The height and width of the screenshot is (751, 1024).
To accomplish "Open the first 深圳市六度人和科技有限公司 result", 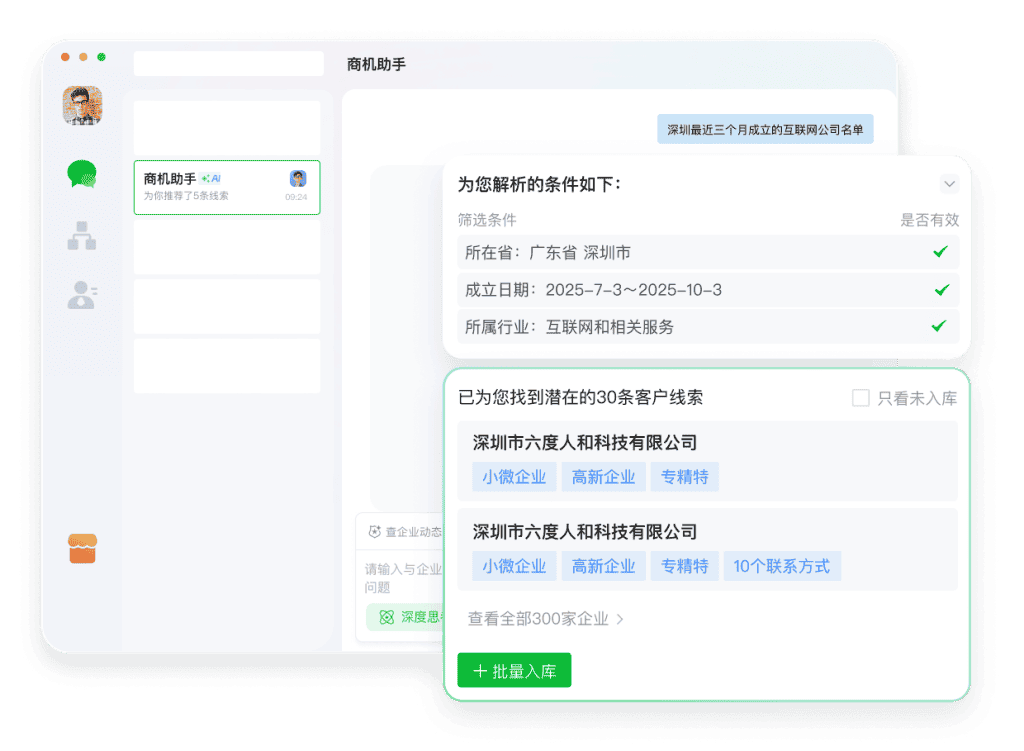I will click(585, 443).
